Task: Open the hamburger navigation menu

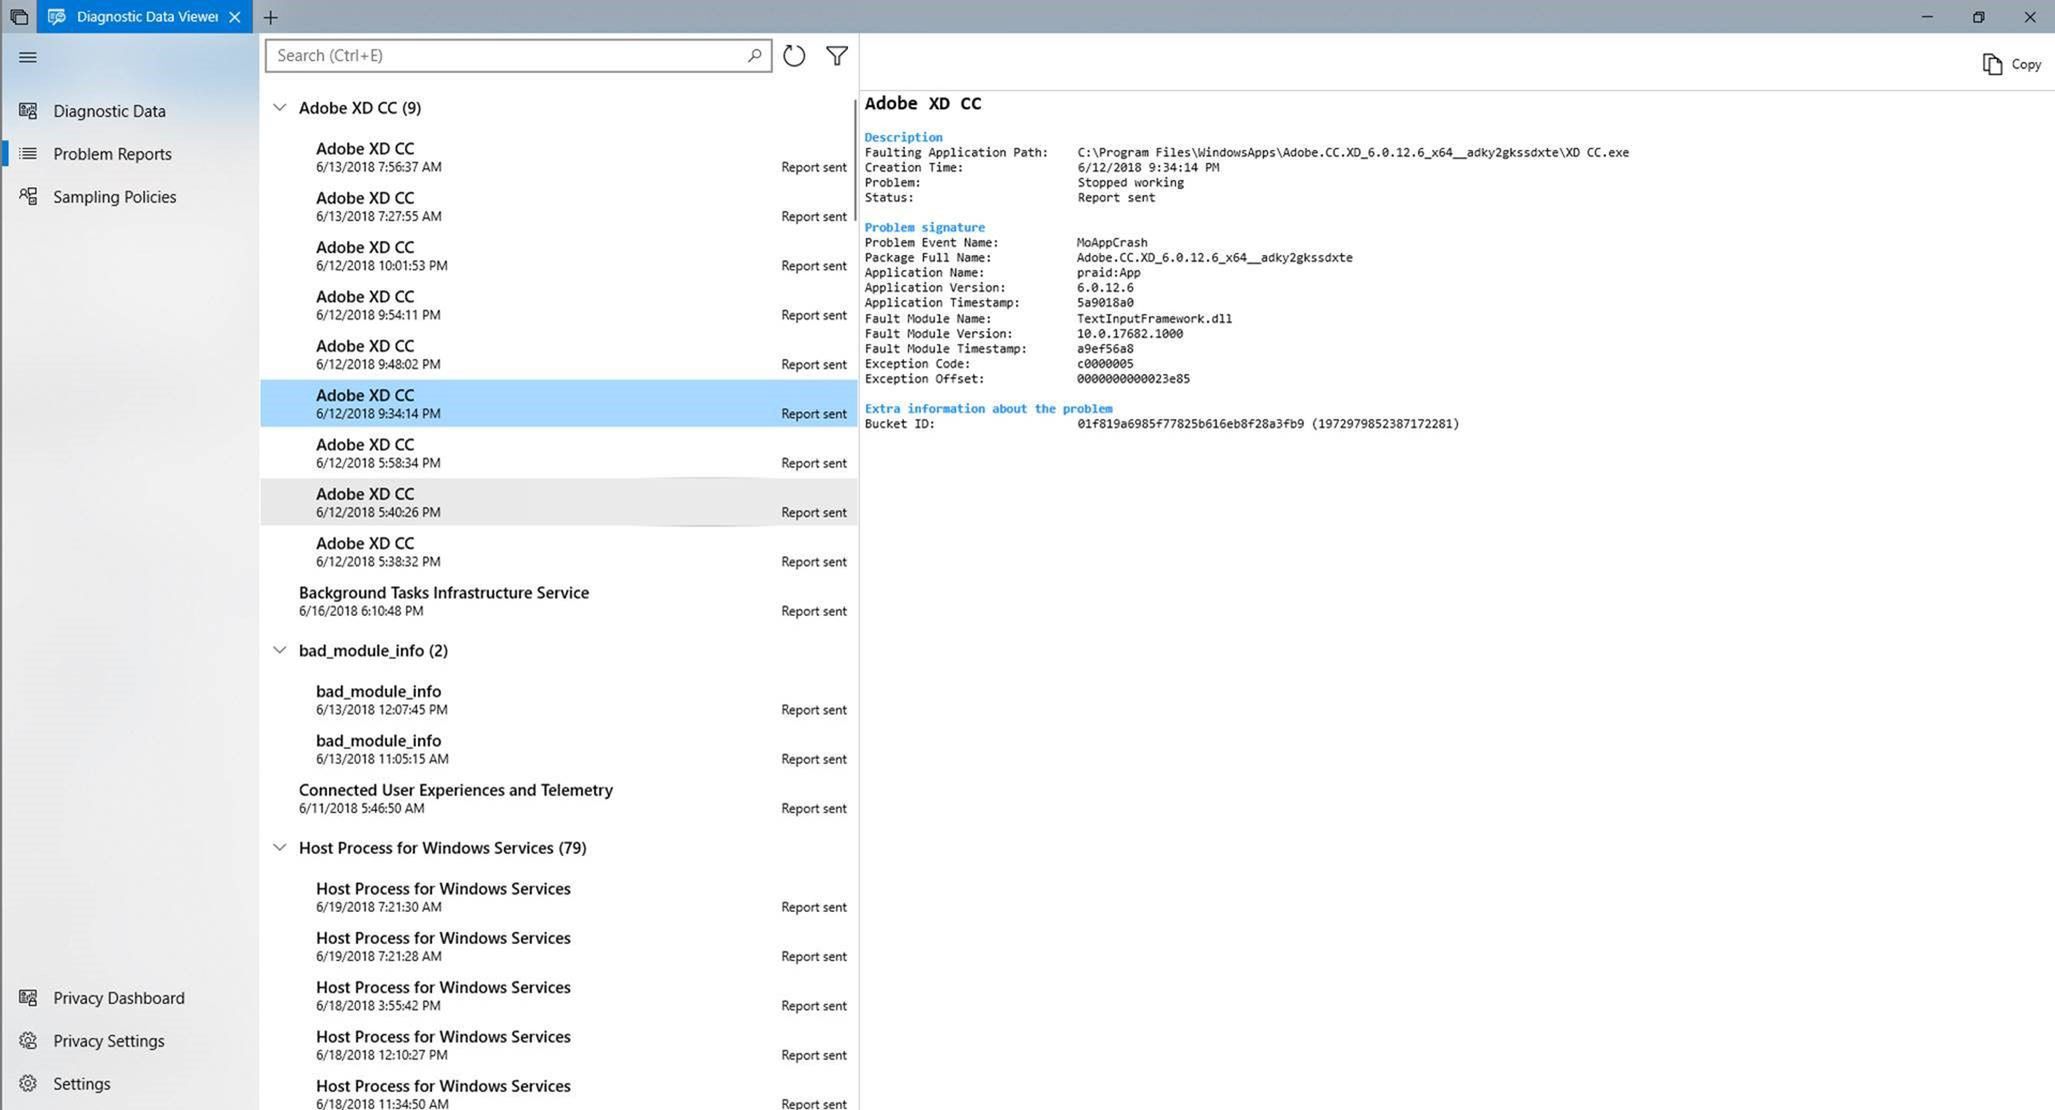Action: click(x=28, y=57)
